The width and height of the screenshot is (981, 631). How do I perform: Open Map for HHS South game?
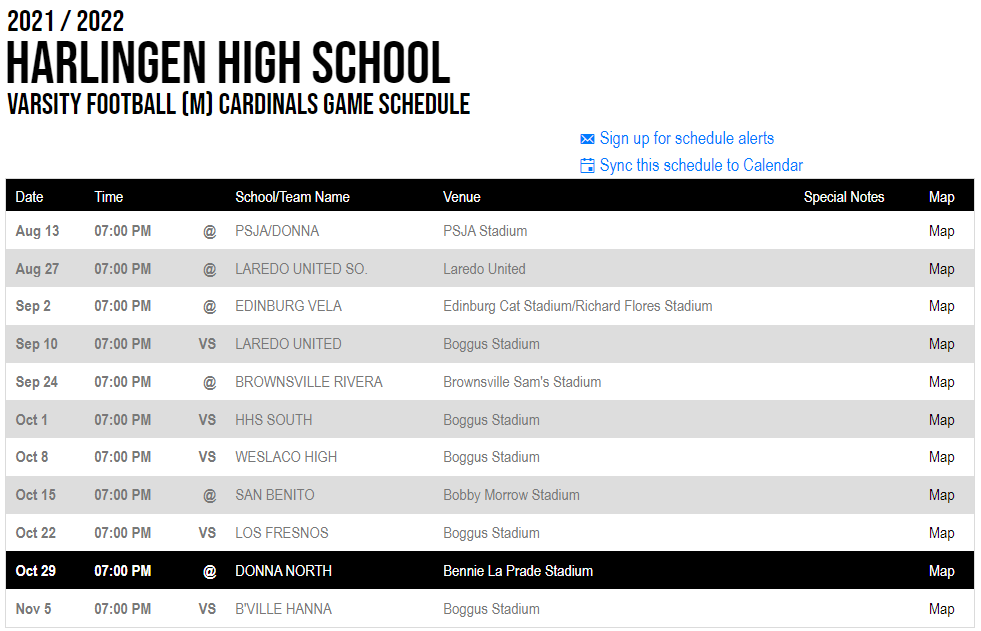pyautogui.click(x=941, y=420)
